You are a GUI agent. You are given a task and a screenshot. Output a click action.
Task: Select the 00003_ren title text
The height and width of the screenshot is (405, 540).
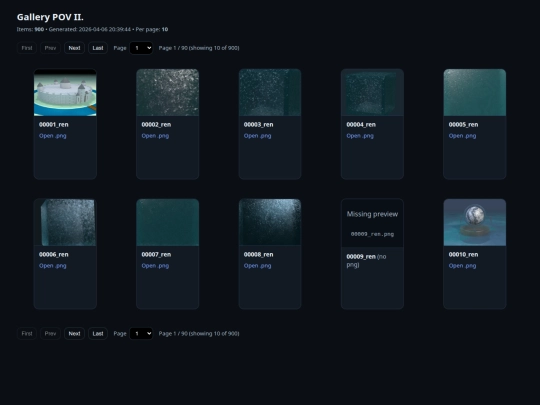coord(259,125)
